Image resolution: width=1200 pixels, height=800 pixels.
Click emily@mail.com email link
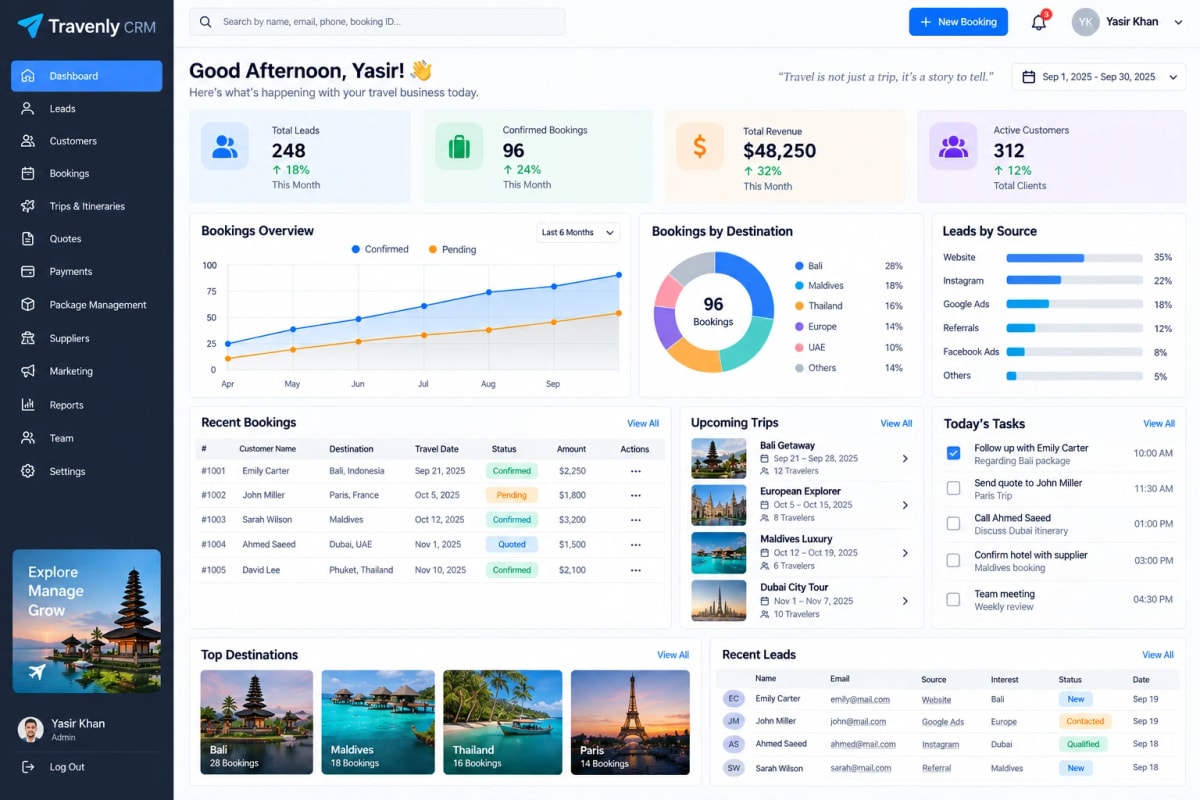coord(859,700)
